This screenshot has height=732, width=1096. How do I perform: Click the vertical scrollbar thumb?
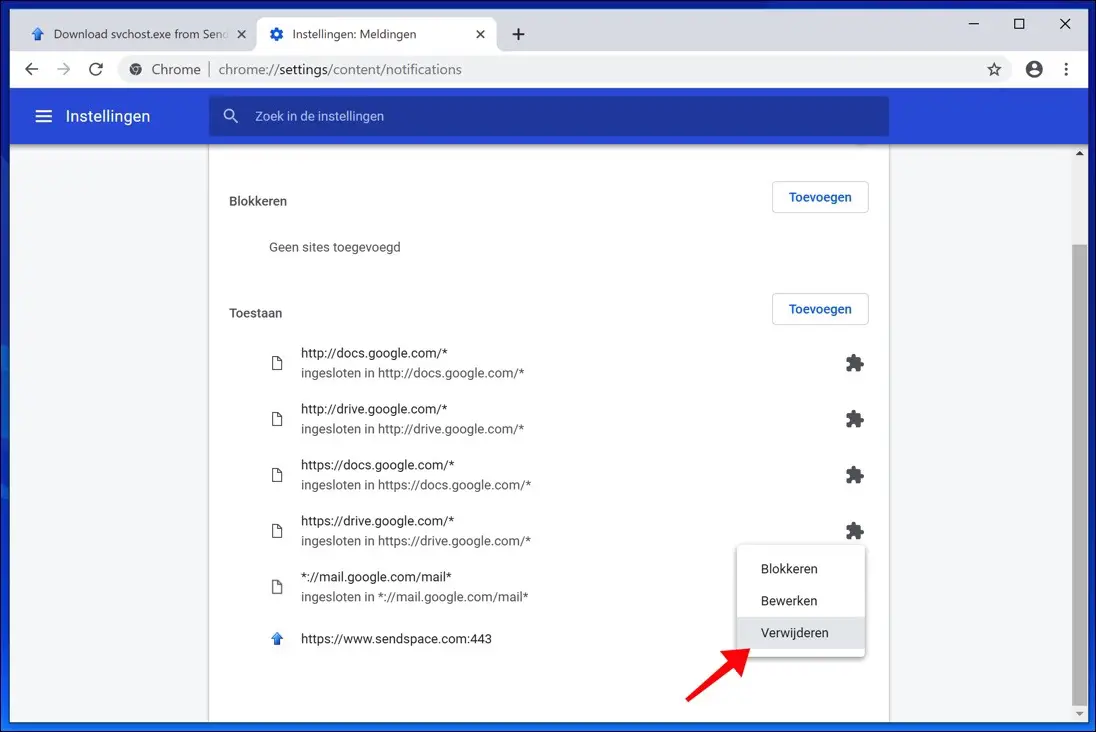point(1080,475)
